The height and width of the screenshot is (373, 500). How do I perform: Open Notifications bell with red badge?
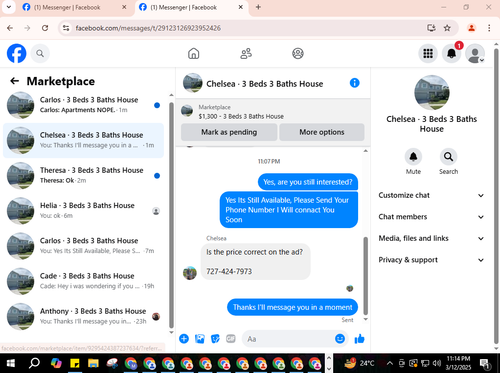(452, 53)
